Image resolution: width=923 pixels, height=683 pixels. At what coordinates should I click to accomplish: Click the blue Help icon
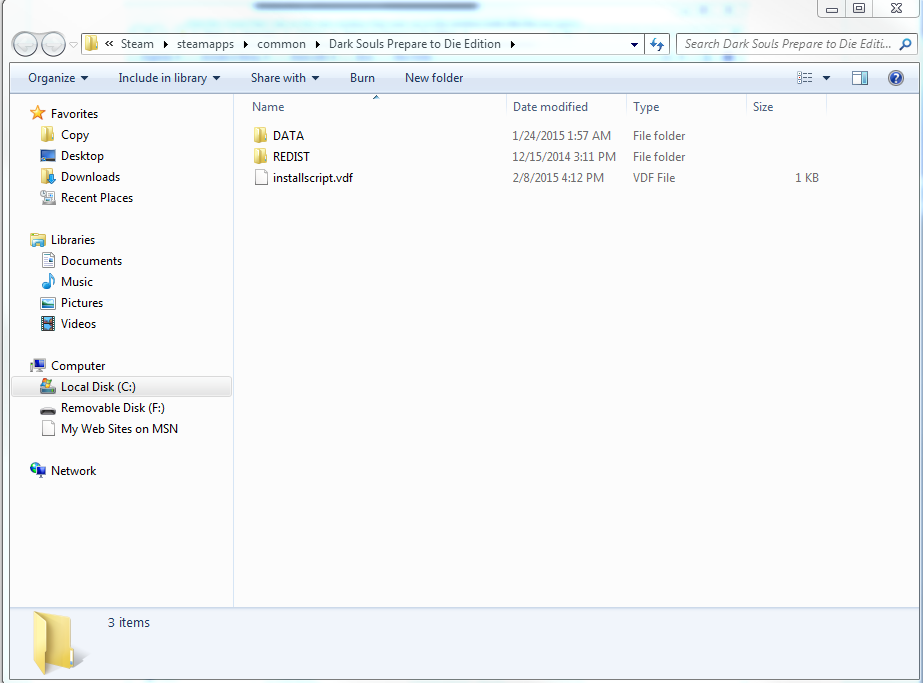coord(896,78)
